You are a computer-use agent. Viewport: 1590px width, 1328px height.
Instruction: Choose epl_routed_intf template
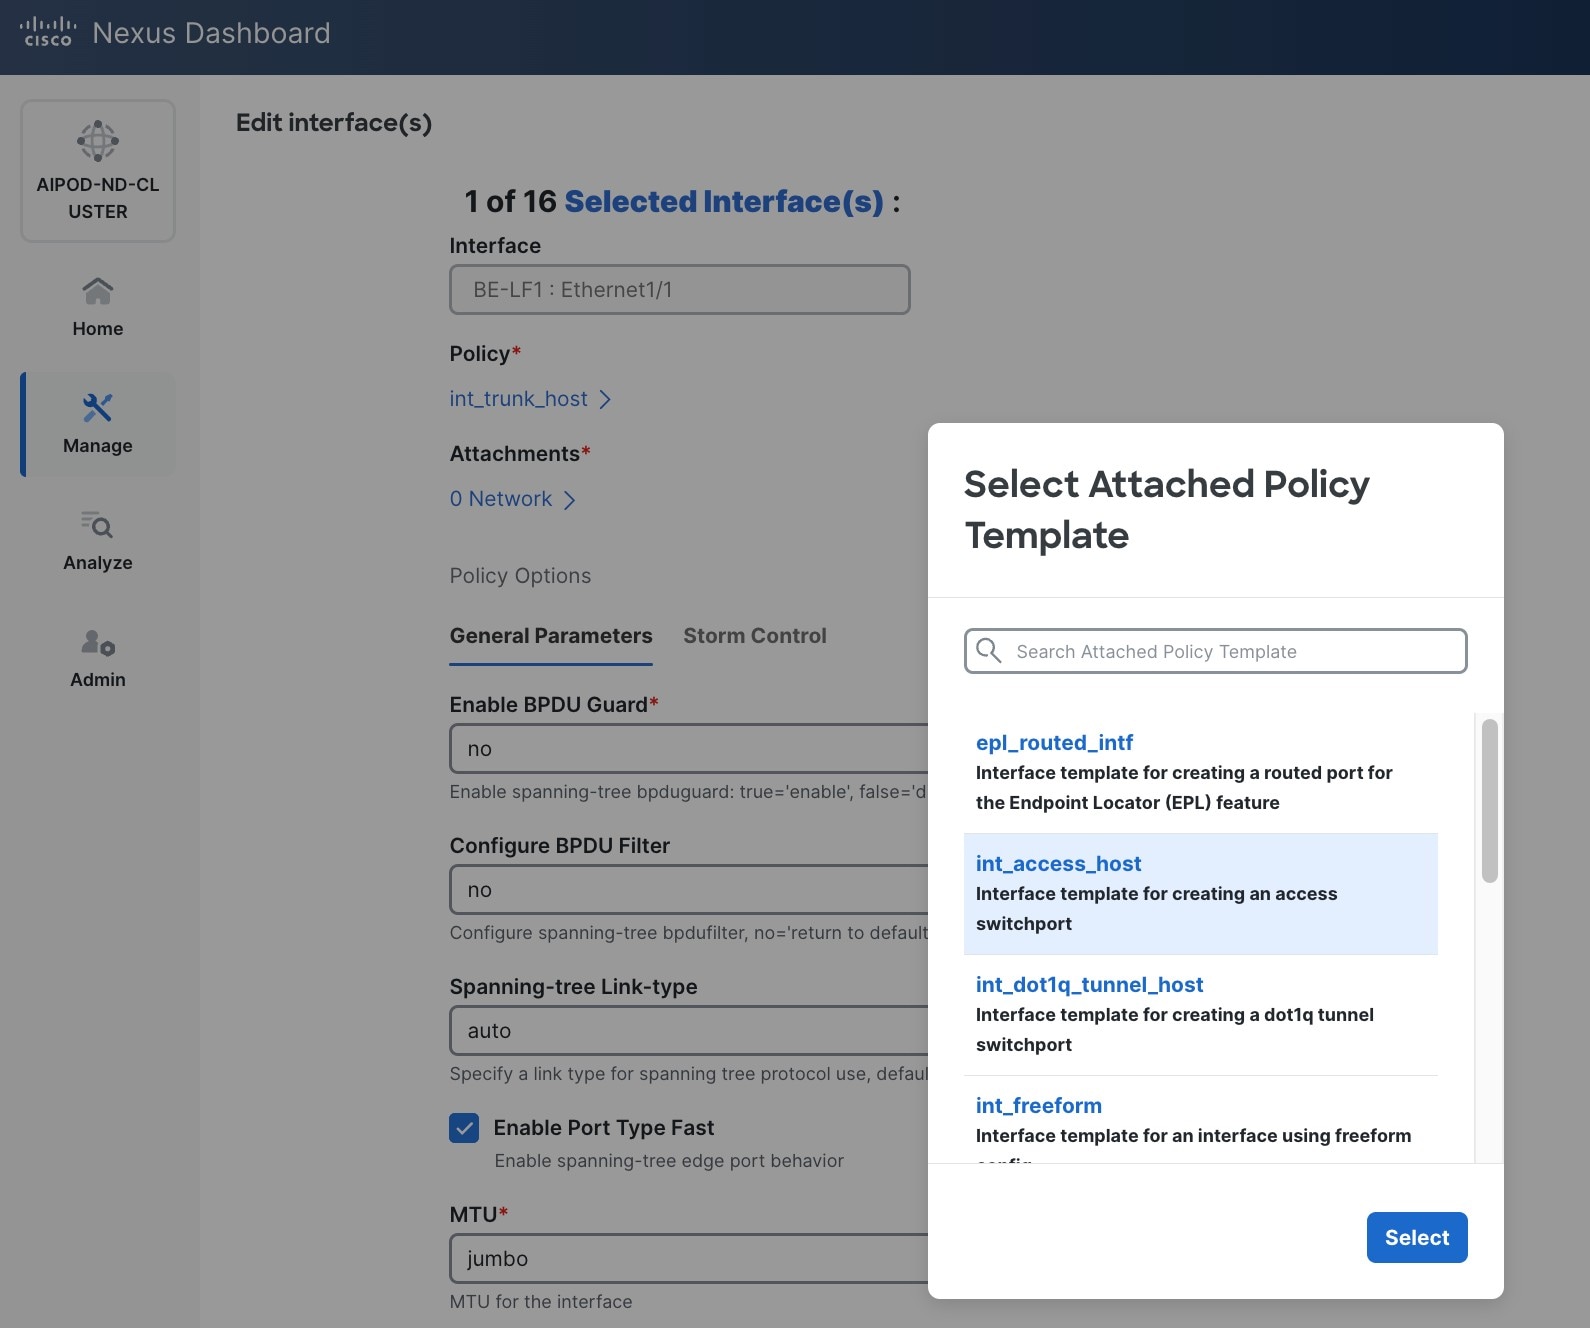coord(1201,772)
